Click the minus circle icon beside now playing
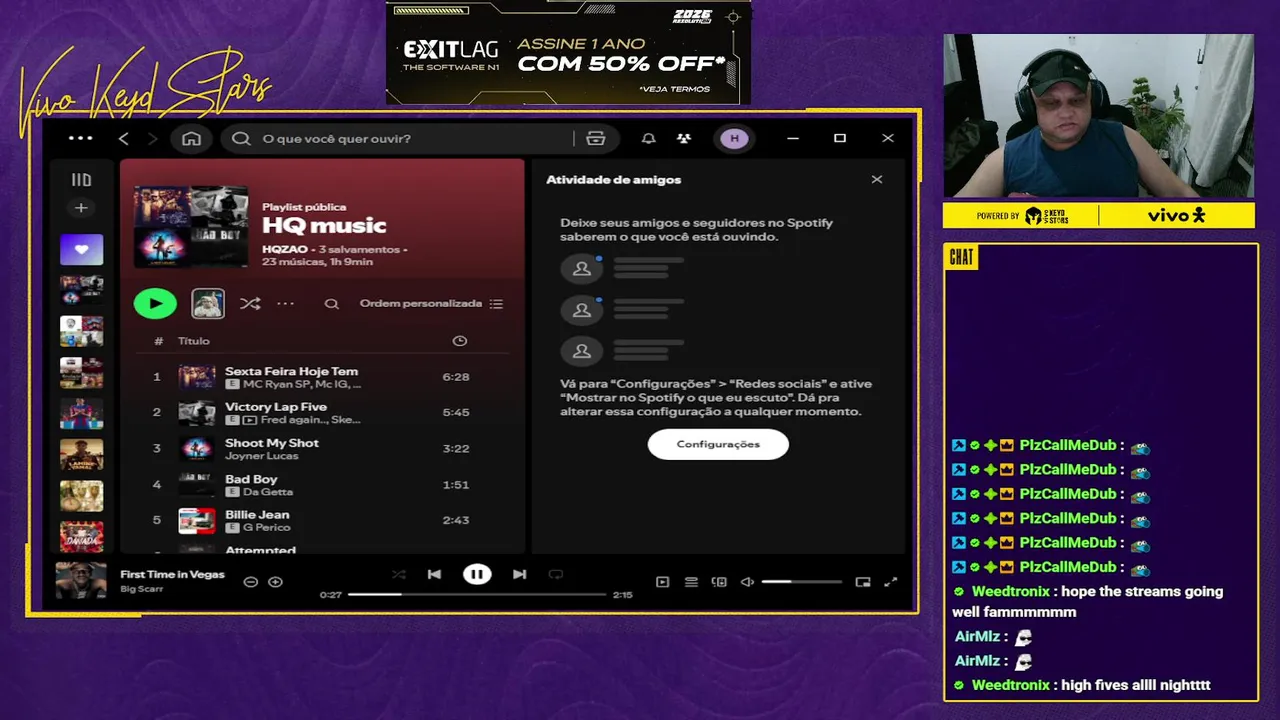 (251, 582)
